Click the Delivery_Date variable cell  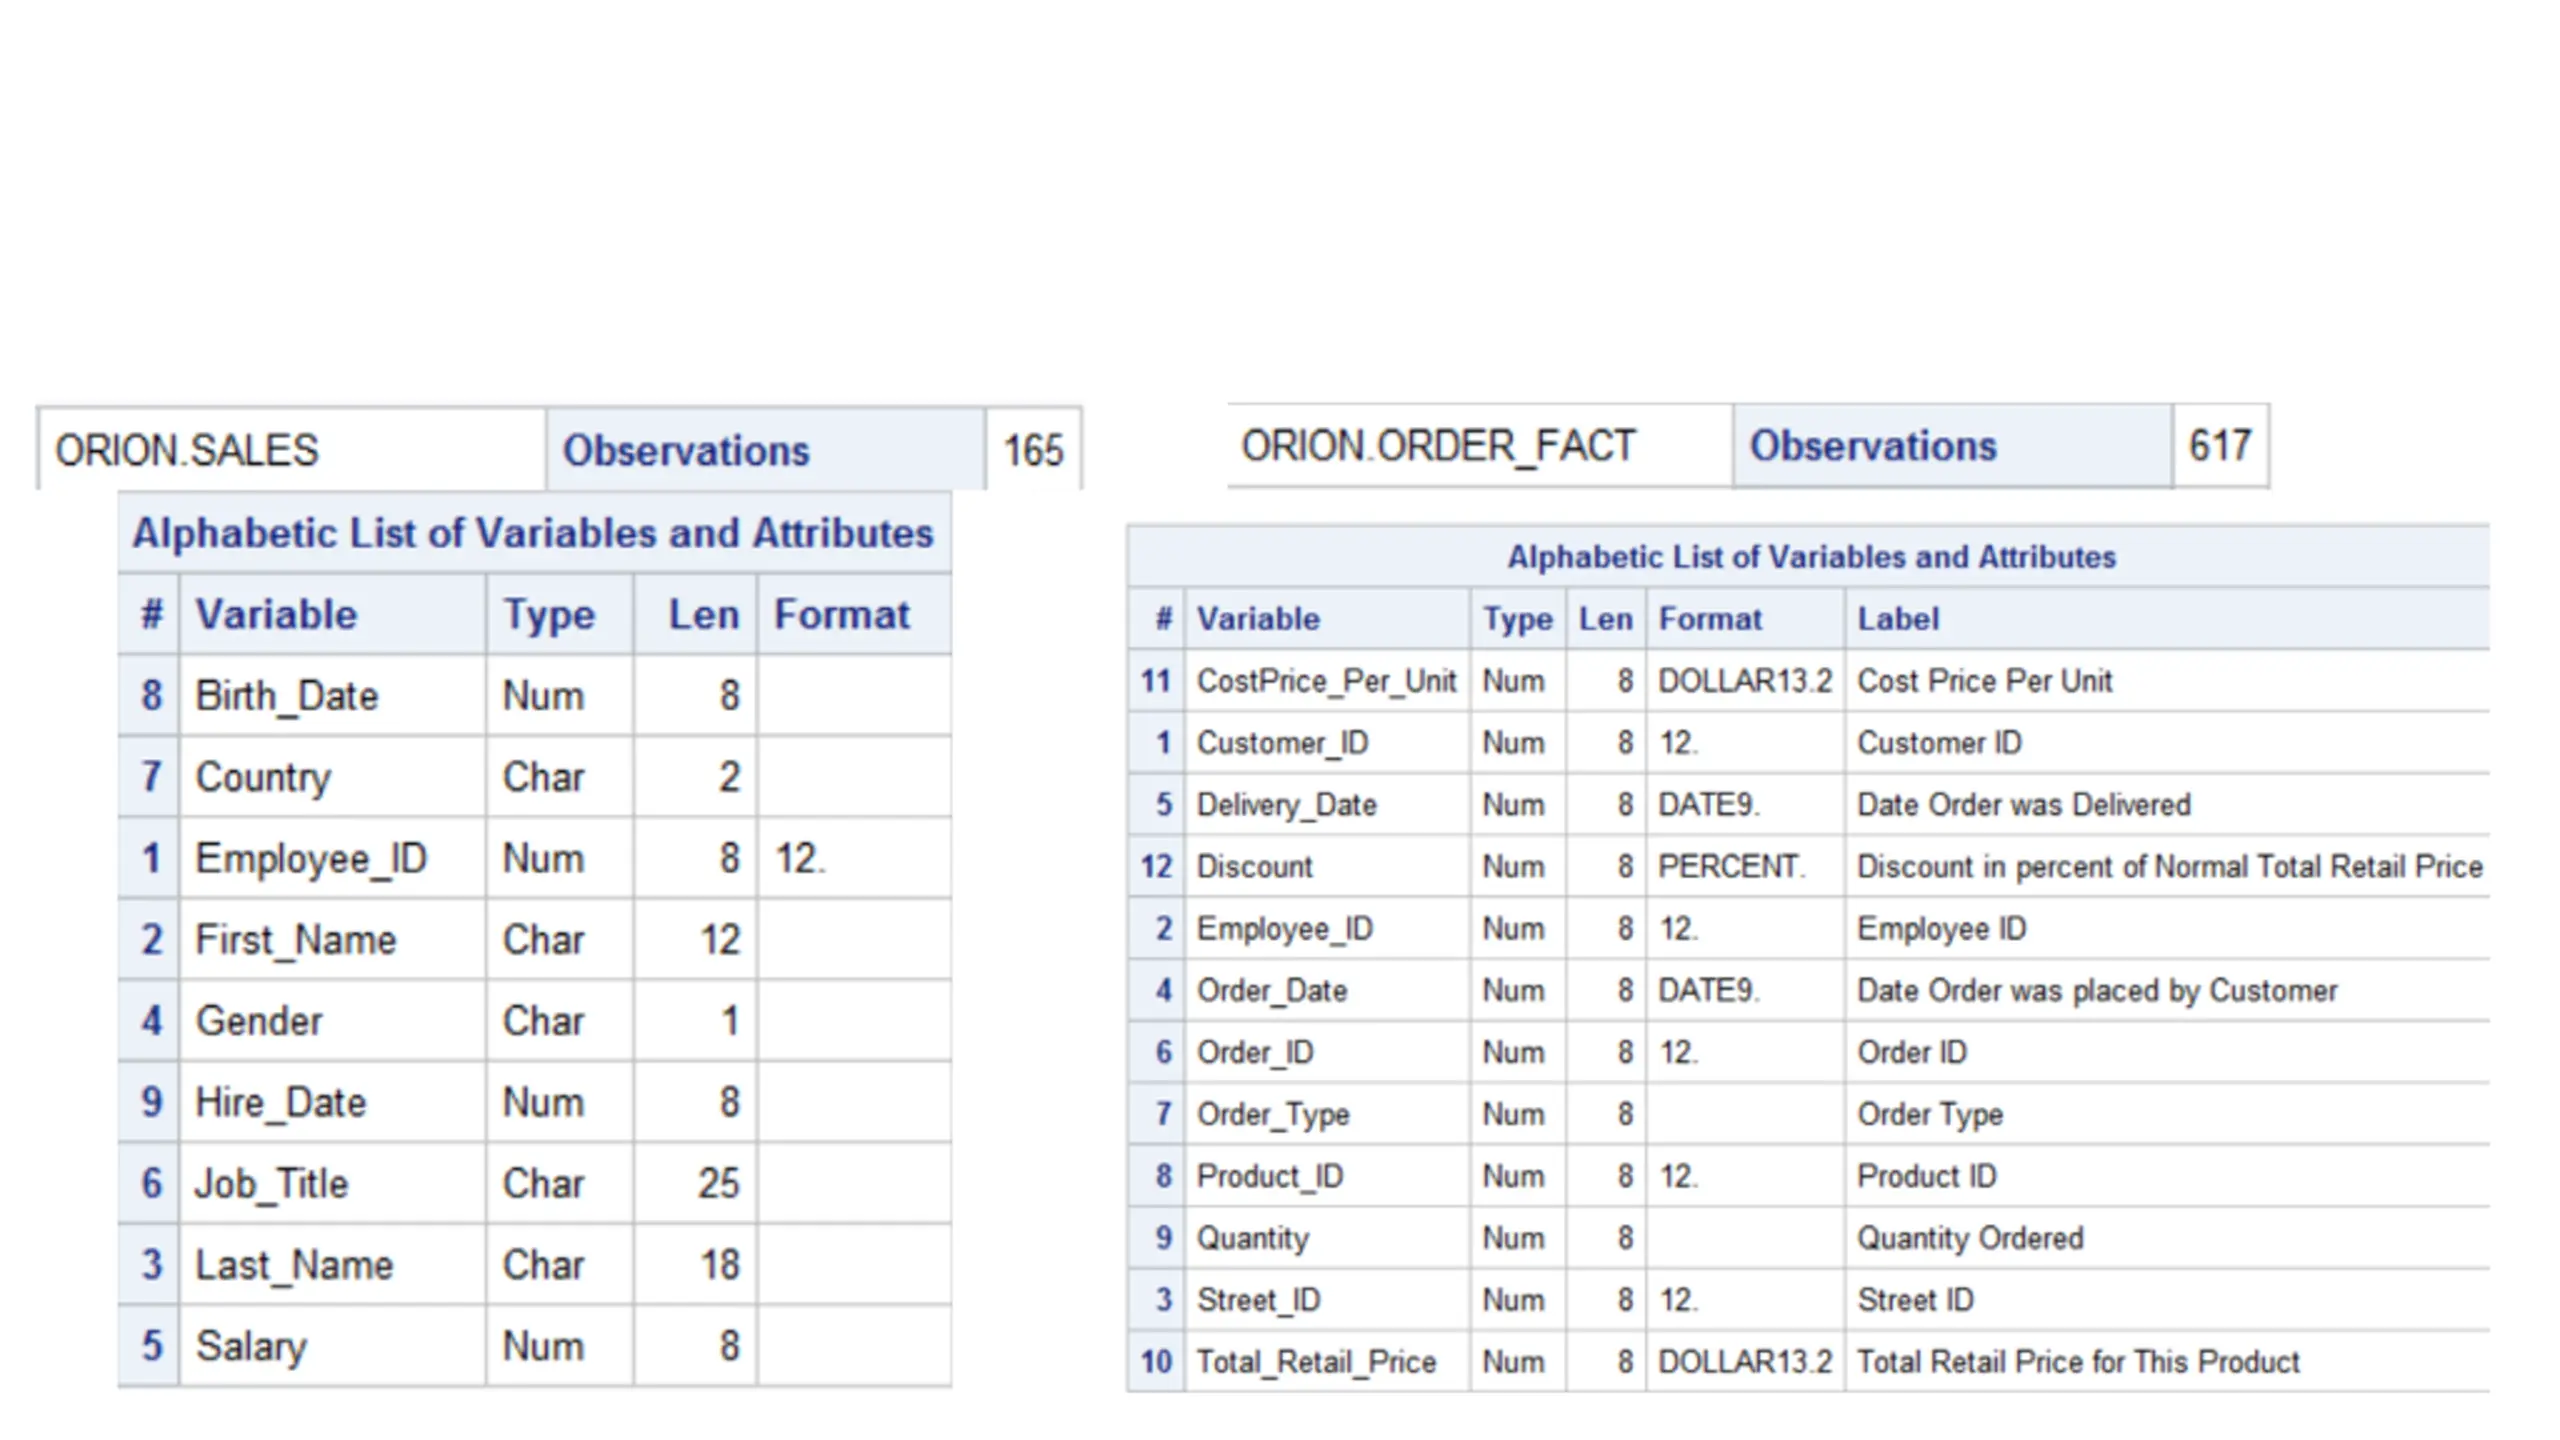(1327, 805)
